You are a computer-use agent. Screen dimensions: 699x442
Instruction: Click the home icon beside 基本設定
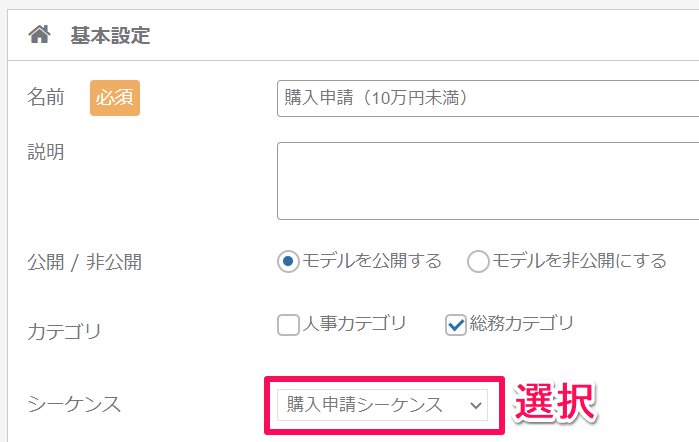click(x=40, y=34)
